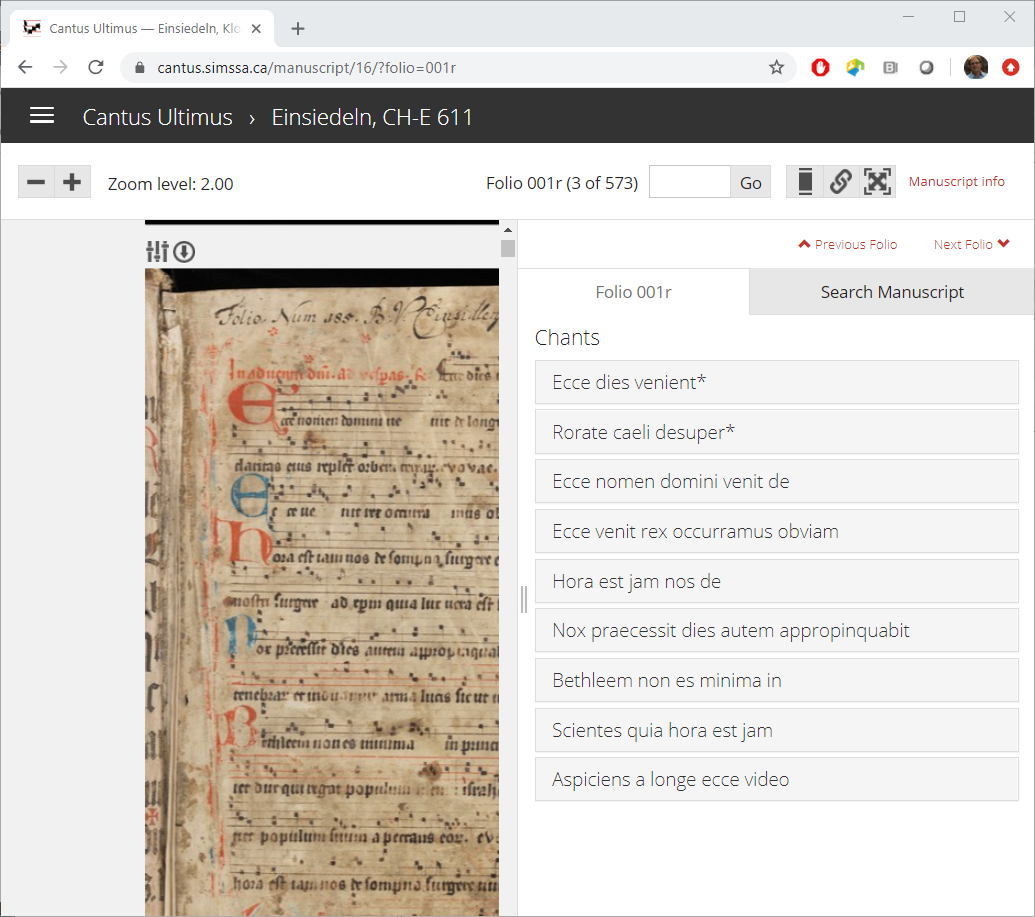
Task: Bookmark this page with the star
Action: [776, 67]
